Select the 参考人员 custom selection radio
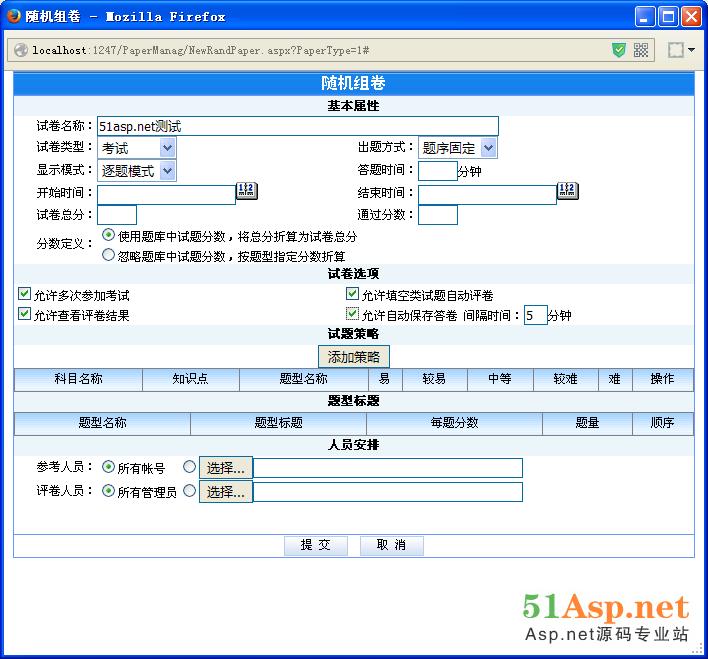708x659 pixels. click(x=190, y=467)
